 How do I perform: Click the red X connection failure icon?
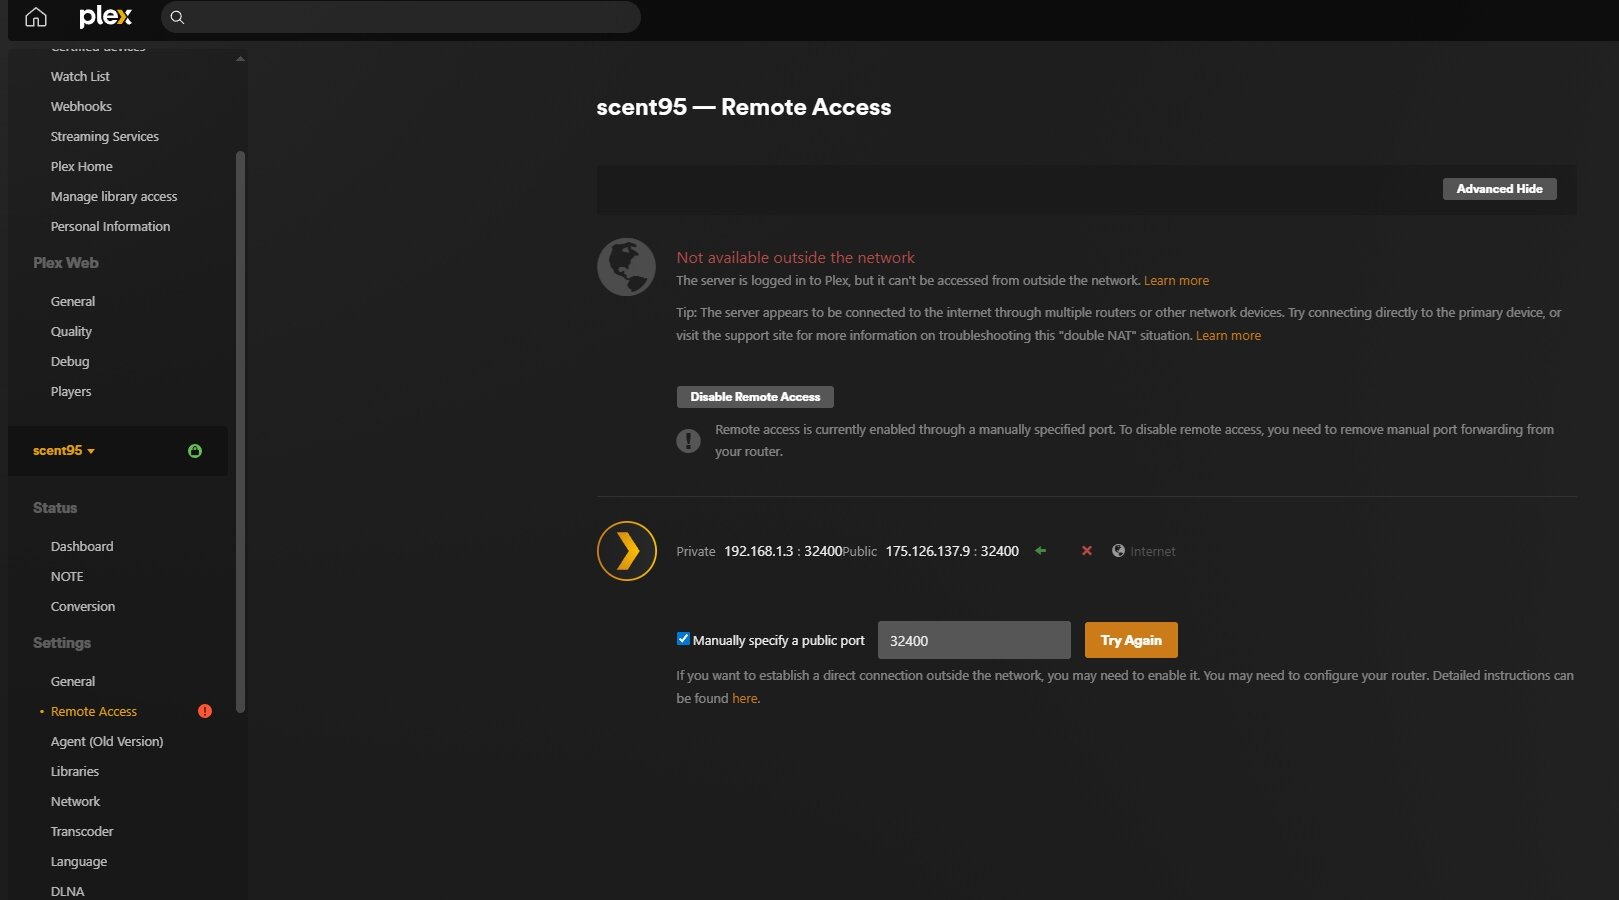pos(1087,551)
